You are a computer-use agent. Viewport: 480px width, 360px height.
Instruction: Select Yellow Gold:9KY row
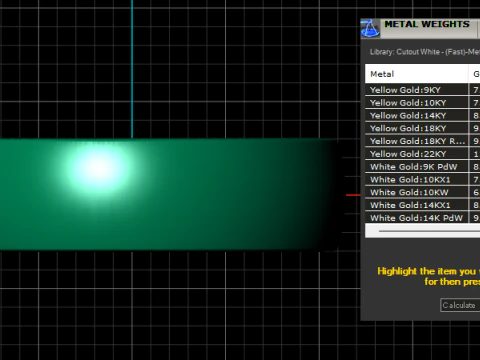423,90
